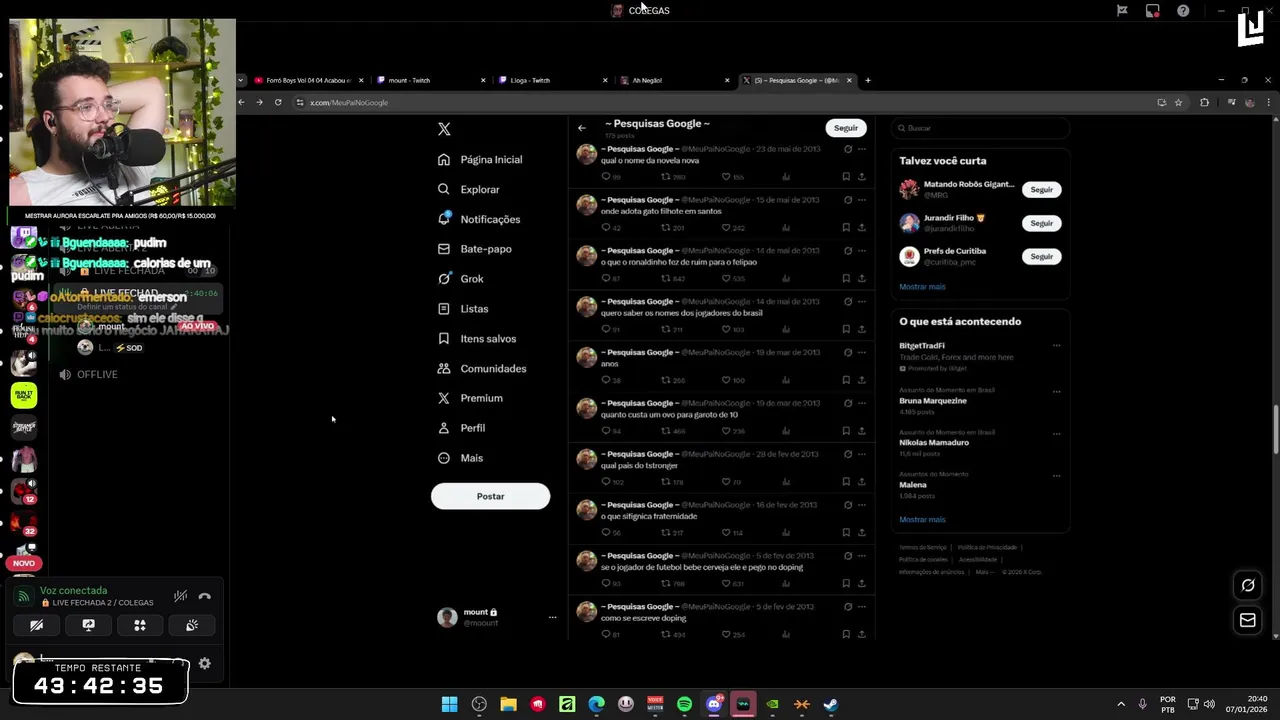
Task: Reload the browser page
Action: coord(278,102)
